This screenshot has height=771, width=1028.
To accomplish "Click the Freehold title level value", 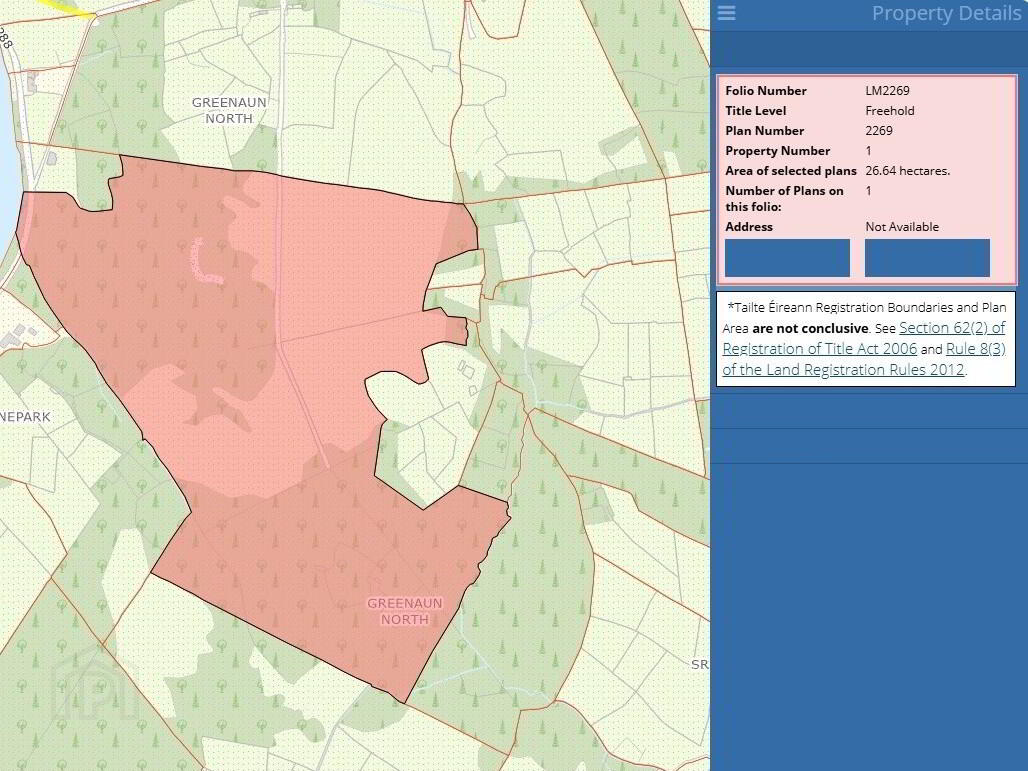I will 889,111.
